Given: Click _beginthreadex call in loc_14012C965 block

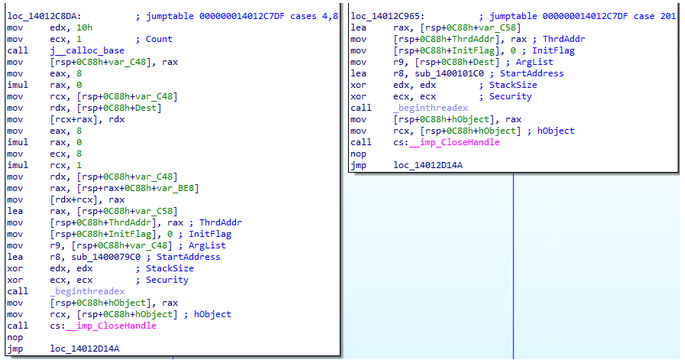Looking at the screenshot, I should coord(431,108).
